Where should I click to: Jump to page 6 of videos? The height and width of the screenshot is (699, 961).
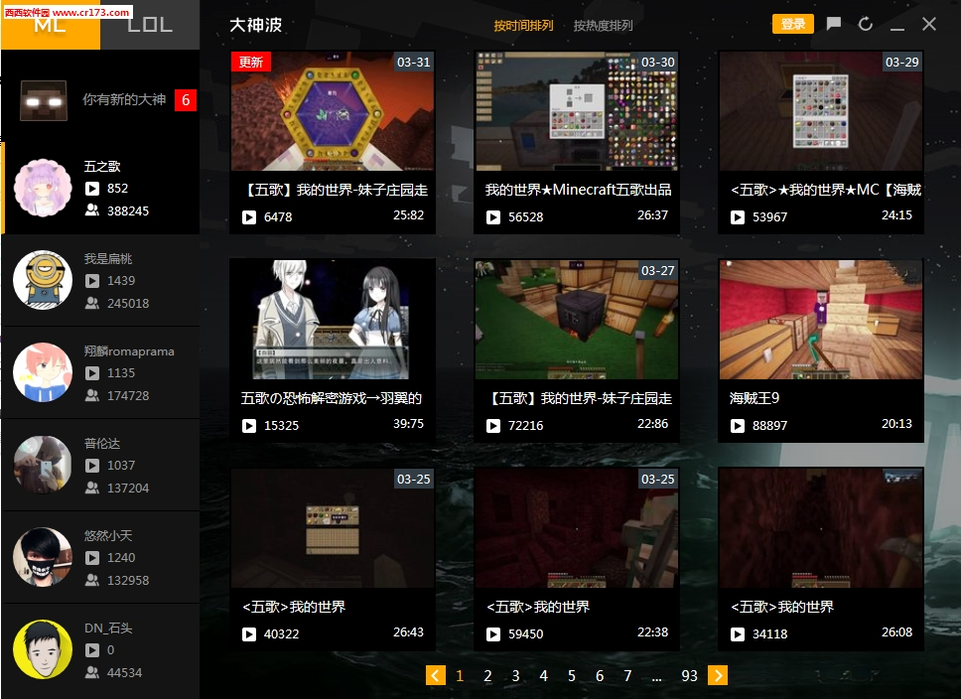coord(599,676)
